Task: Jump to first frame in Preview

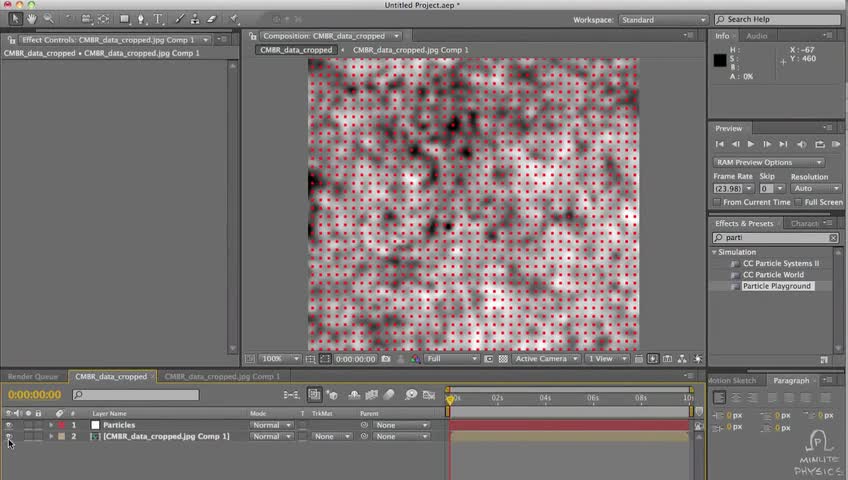Action: (x=720, y=144)
